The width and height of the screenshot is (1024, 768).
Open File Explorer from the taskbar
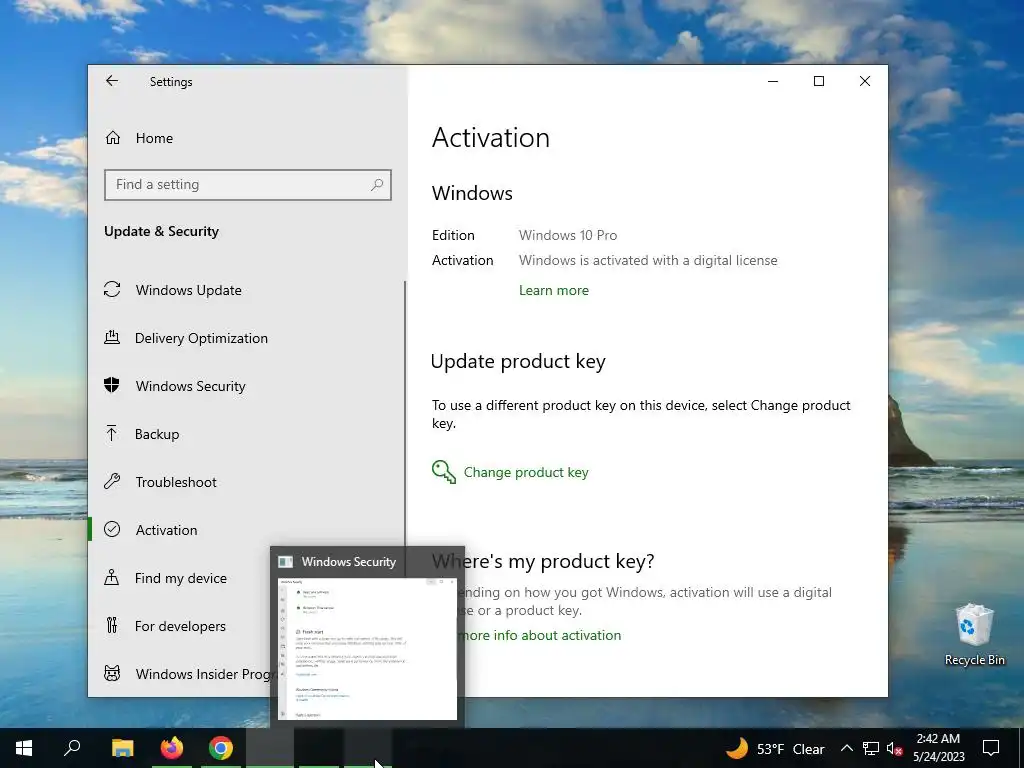pyautogui.click(x=123, y=748)
